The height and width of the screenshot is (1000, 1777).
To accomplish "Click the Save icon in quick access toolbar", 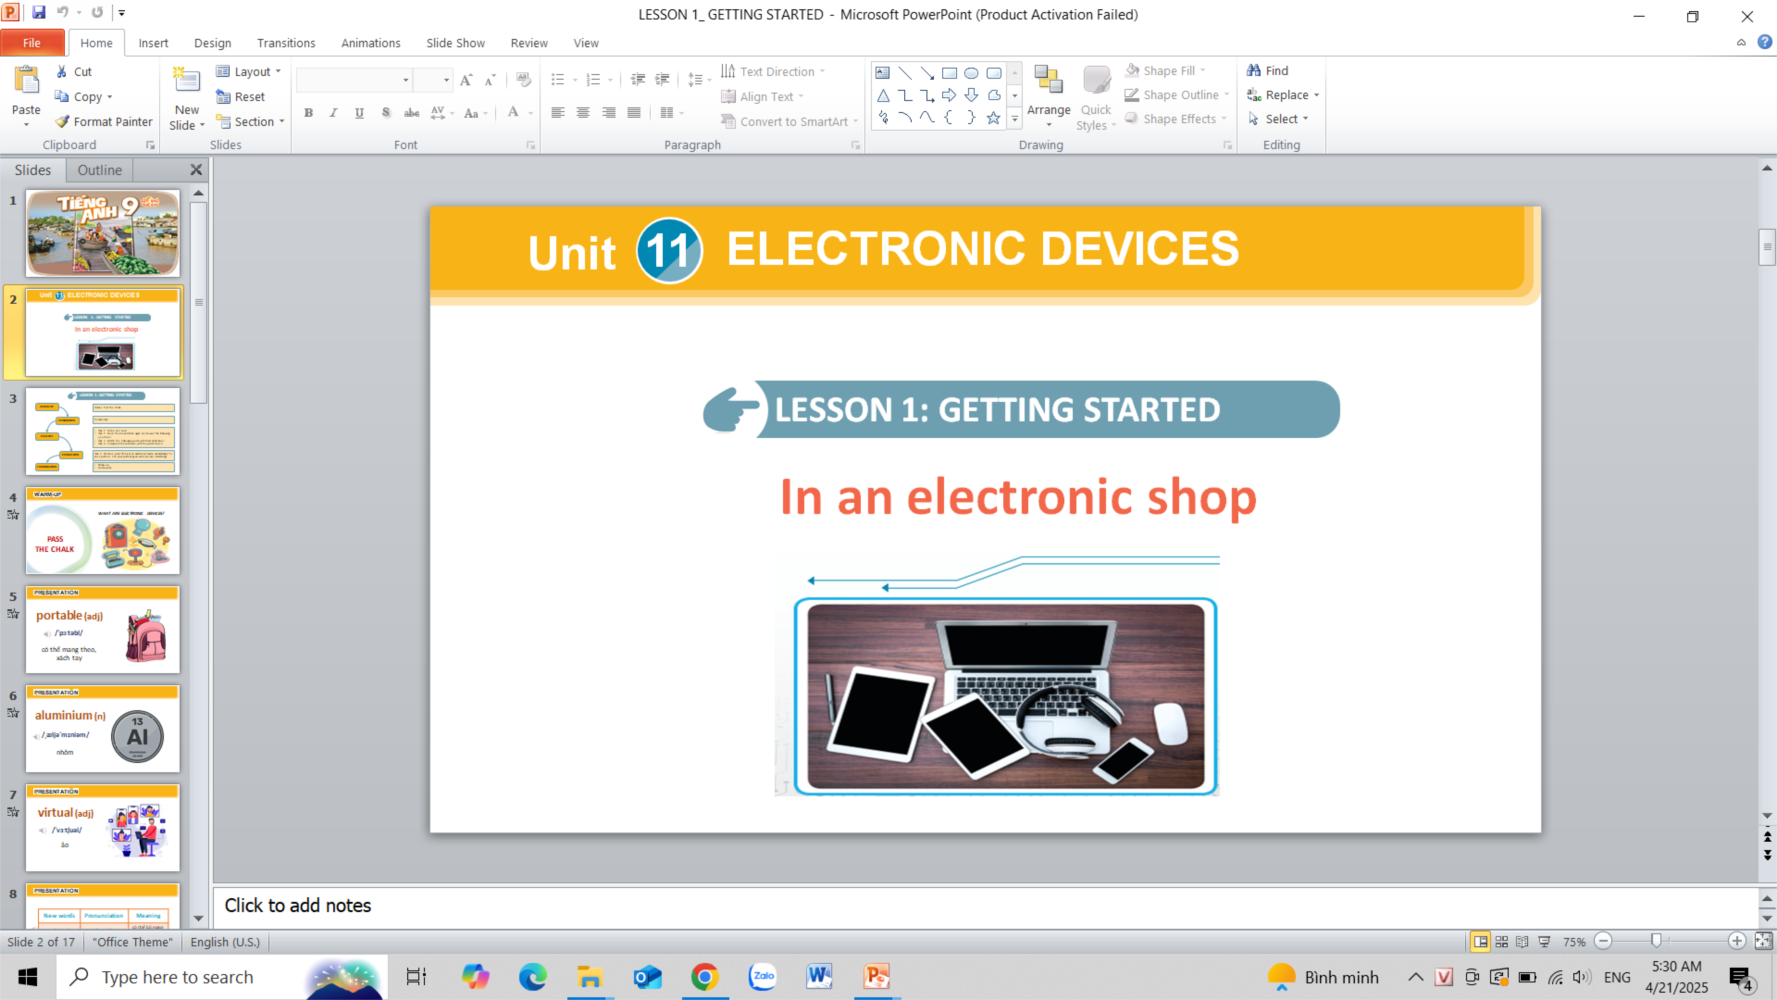I will tap(38, 13).
